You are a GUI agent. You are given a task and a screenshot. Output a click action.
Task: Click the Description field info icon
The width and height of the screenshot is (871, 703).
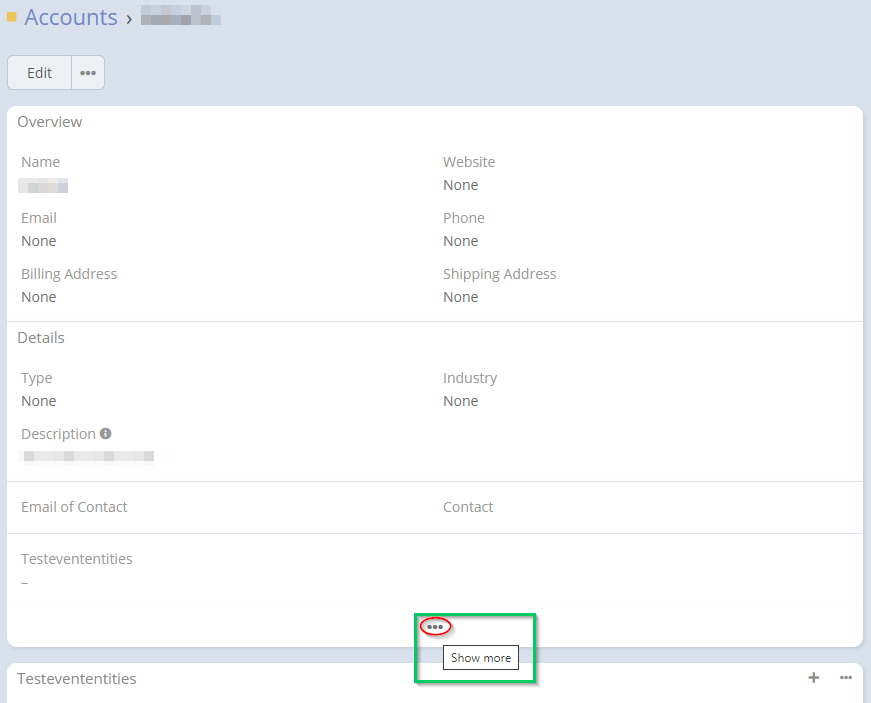click(106, 434)
